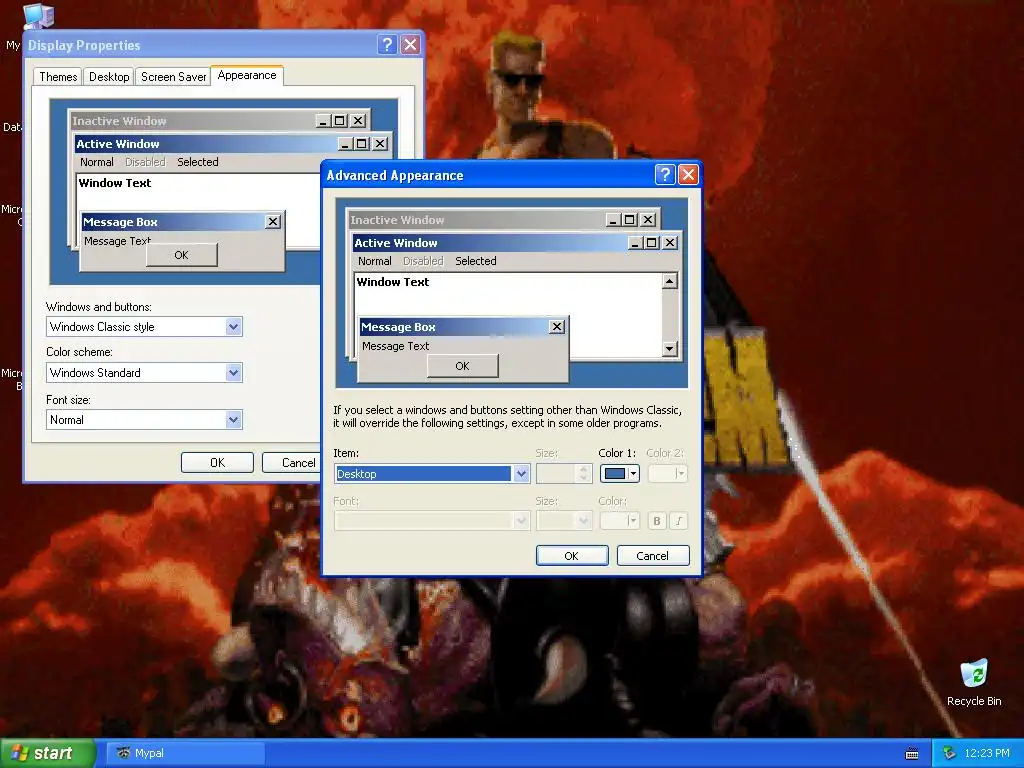
Task: Click the OK button in Advanced preview message box
Action: click(x=462, y=366)
